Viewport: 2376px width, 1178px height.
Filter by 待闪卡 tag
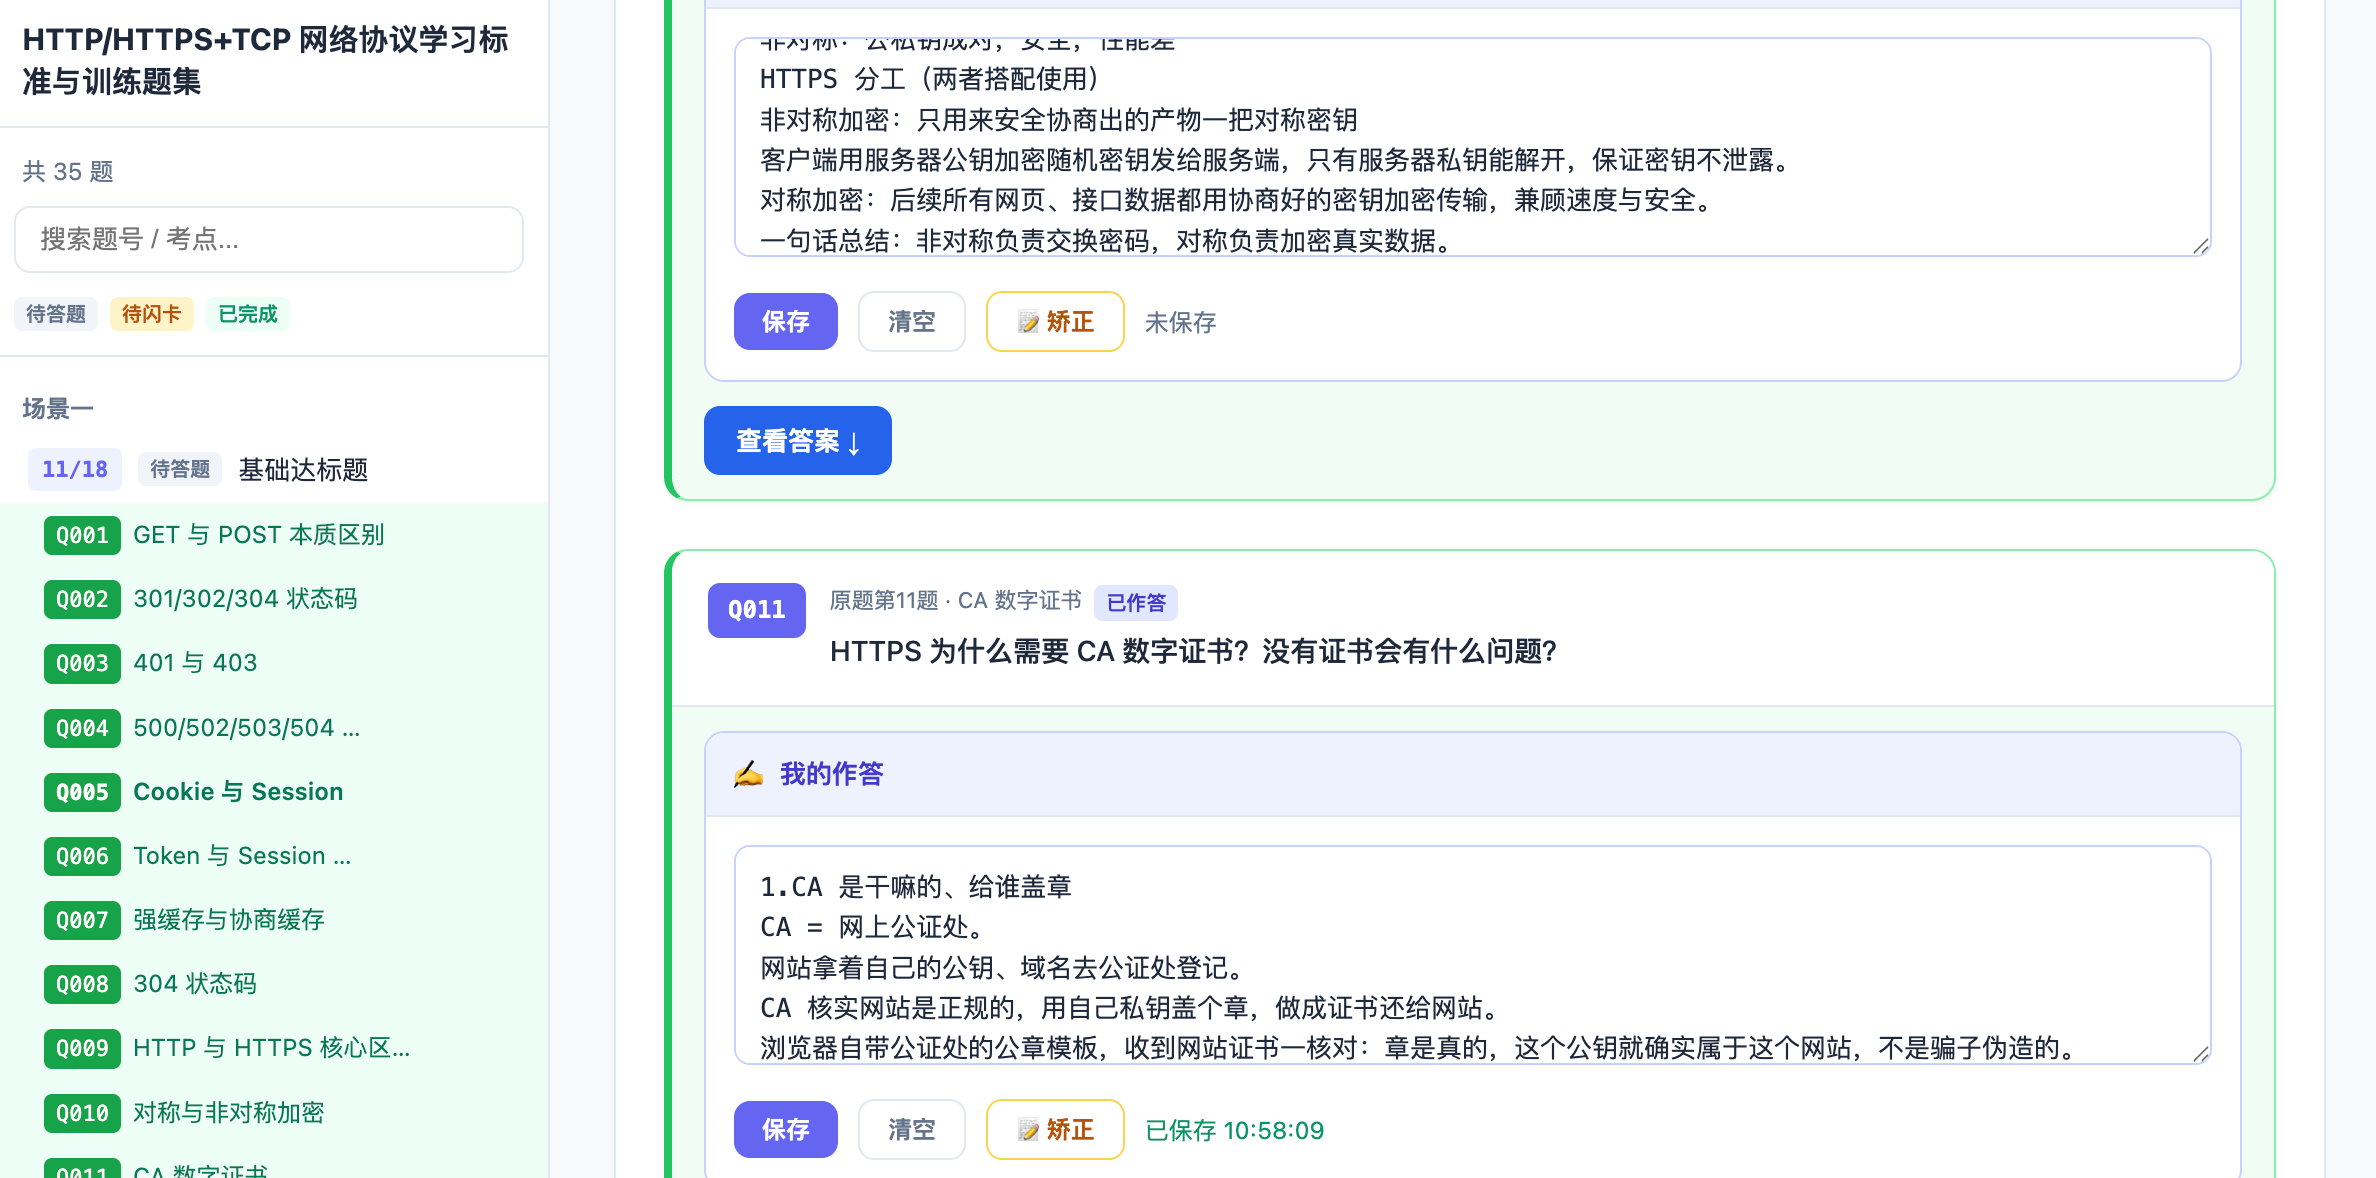click(151, 314)
